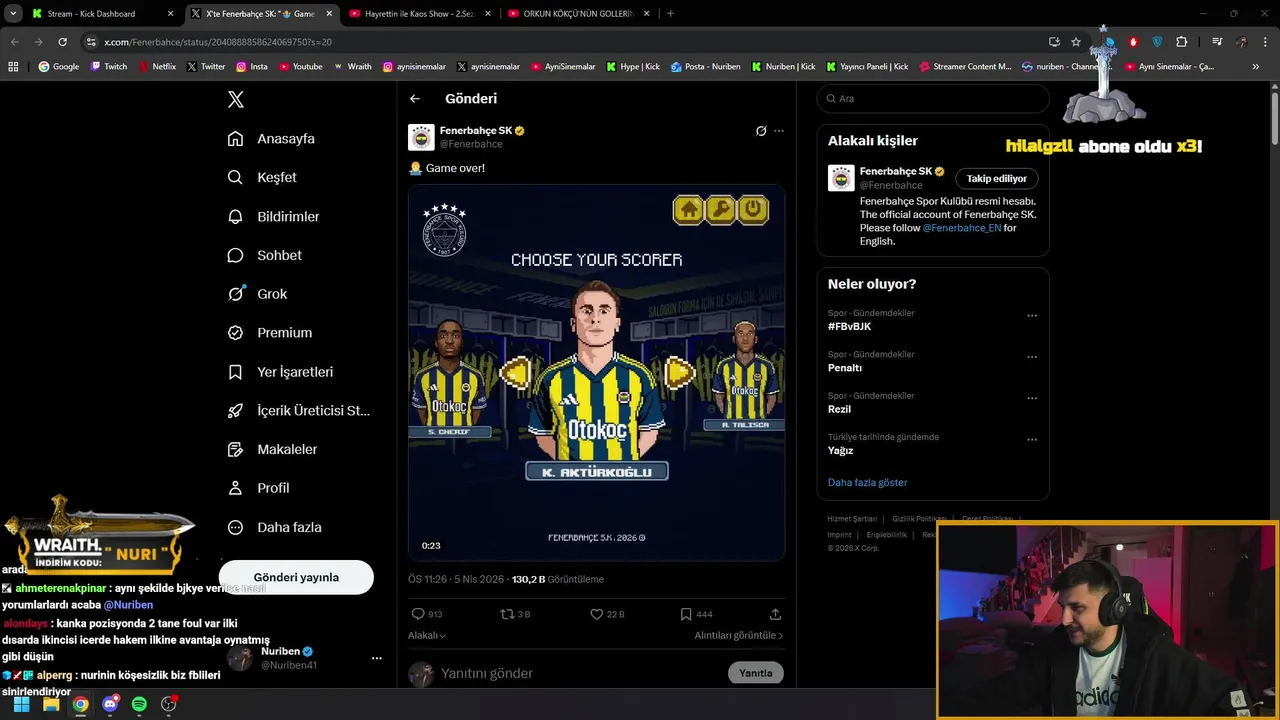Viewport: 1280px width, 720px height.
Task: Open the Fenerbahçe SK post's more options
Action: pos(779,131)
